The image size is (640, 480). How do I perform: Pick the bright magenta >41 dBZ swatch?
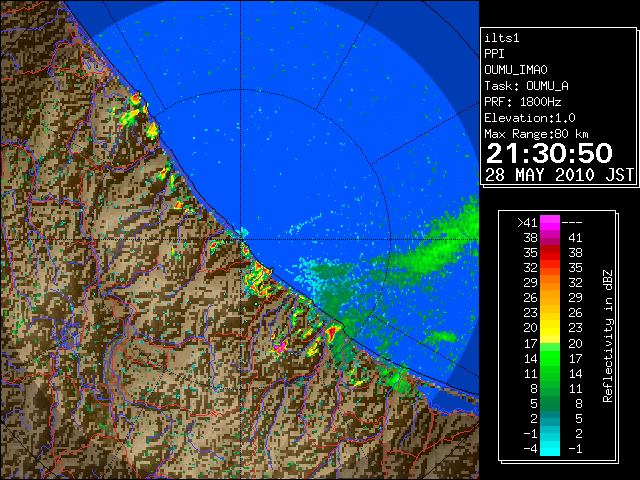pyautogui.click(x=550, y=223)
